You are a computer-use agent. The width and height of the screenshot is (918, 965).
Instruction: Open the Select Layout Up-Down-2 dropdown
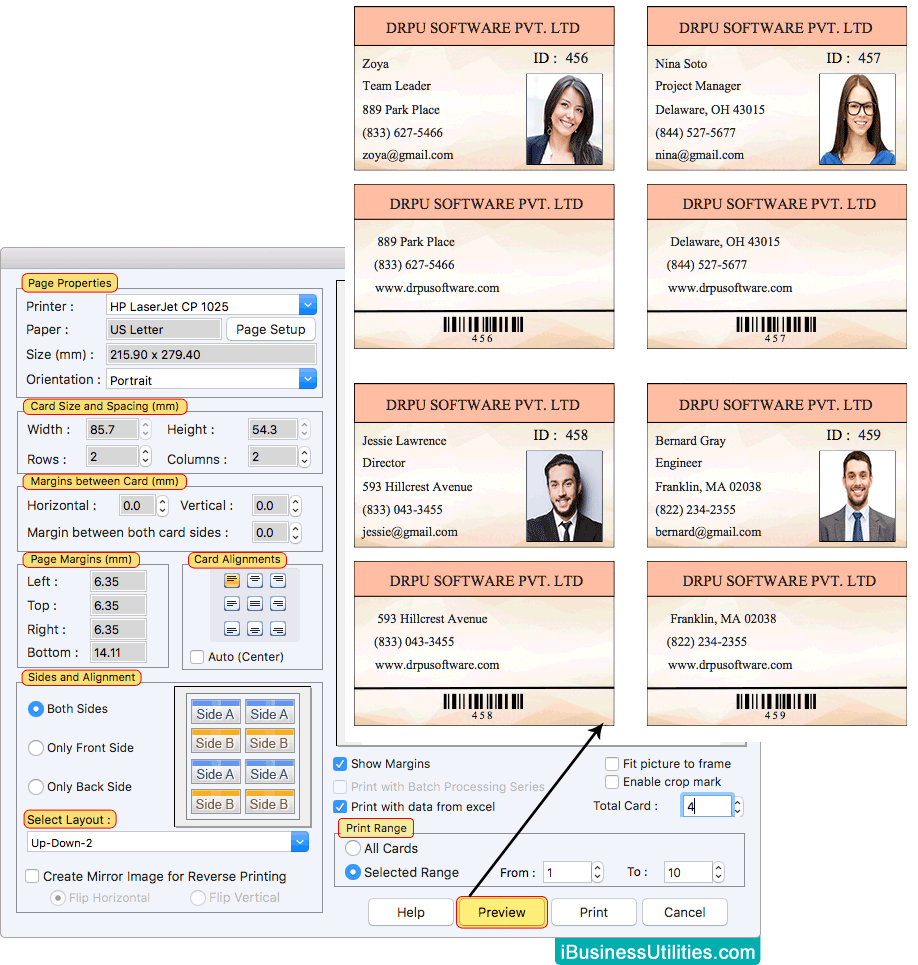[300, 842]
